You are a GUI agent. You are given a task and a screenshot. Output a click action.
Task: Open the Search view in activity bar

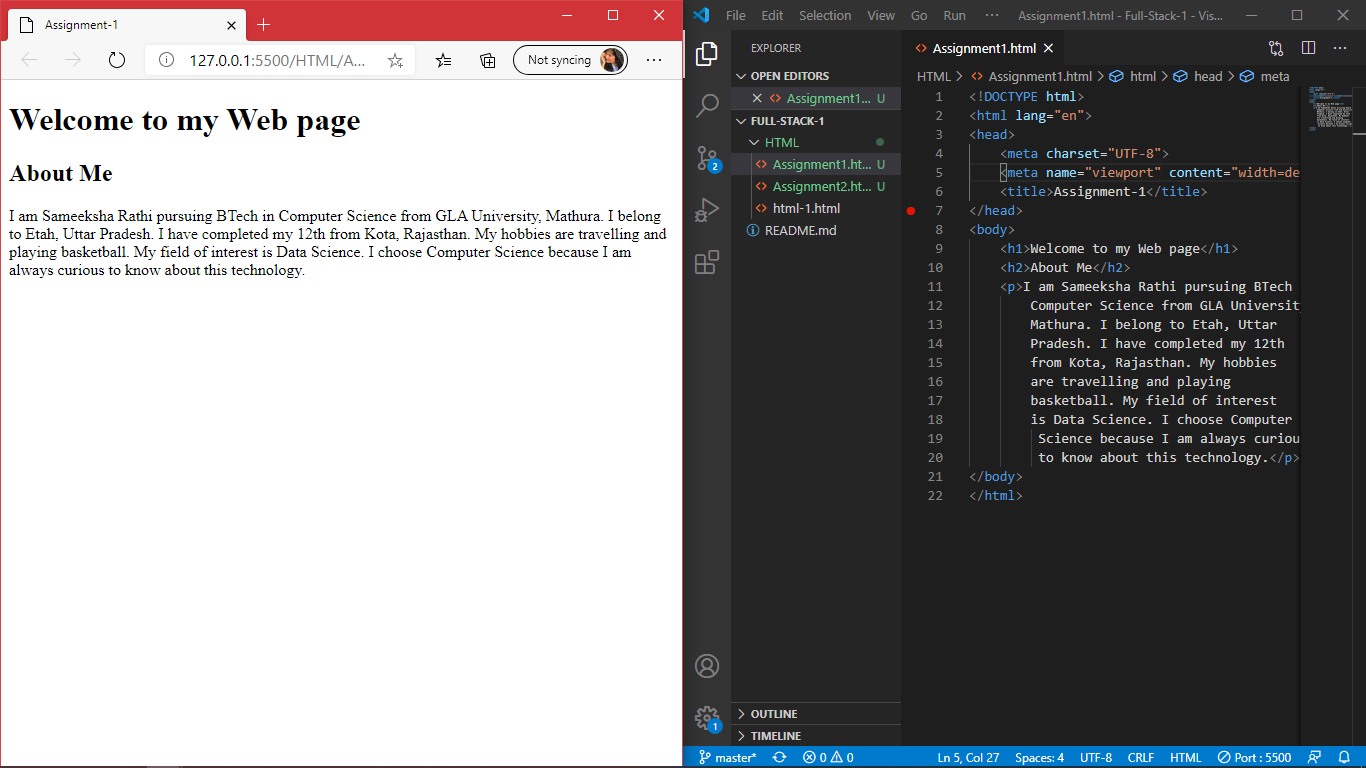point(707,105)
